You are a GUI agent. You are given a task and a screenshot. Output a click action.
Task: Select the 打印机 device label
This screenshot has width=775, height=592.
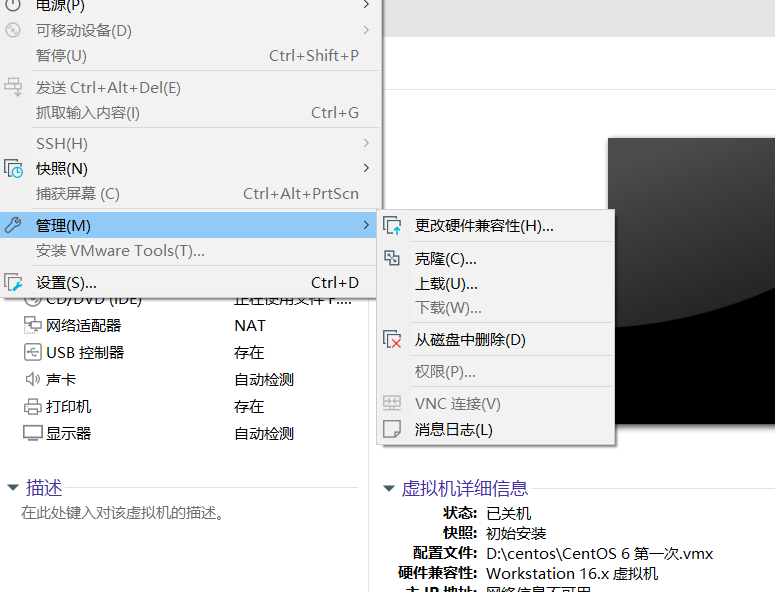click(68, 406)
